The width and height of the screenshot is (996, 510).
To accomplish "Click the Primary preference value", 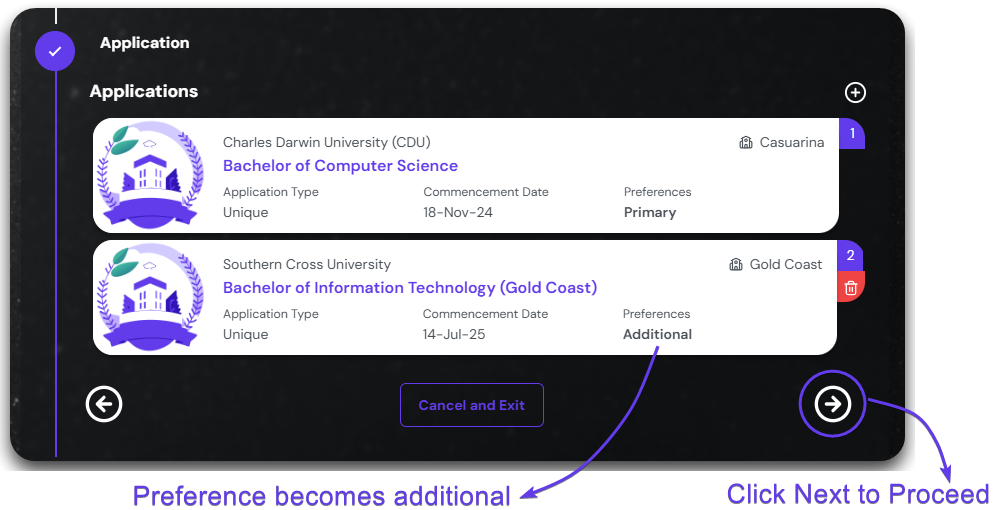I will [x=650, y=212].
